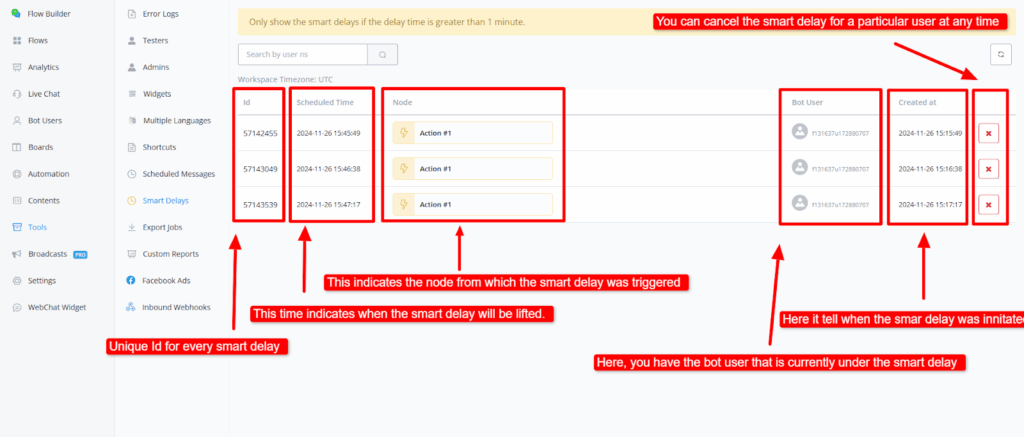Viewport: 1024px width, 437px height.
Task: Open Action #1 node in third row
Action: pyautogui.click(x=472, y=204)
